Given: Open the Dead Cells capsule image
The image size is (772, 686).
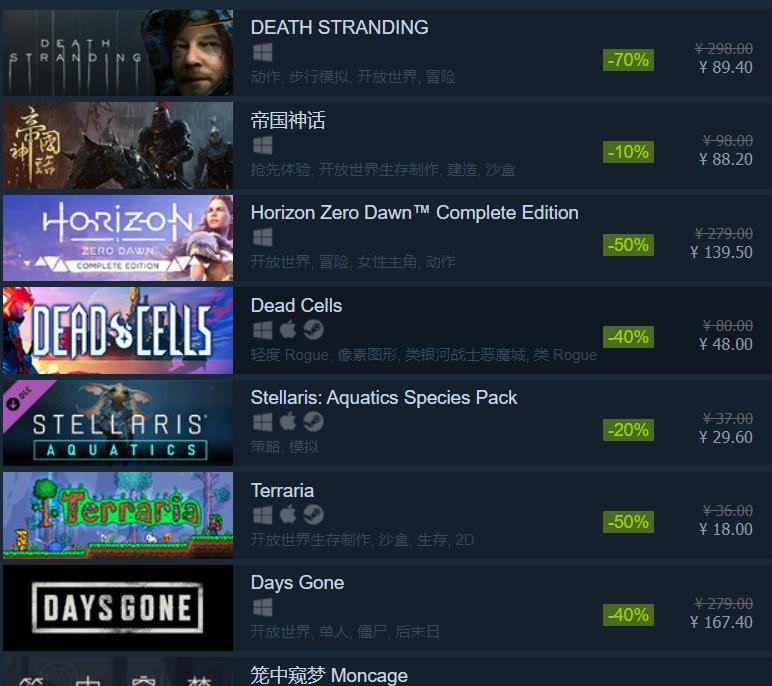Looking at the screenshot, I should pos(118,330).
